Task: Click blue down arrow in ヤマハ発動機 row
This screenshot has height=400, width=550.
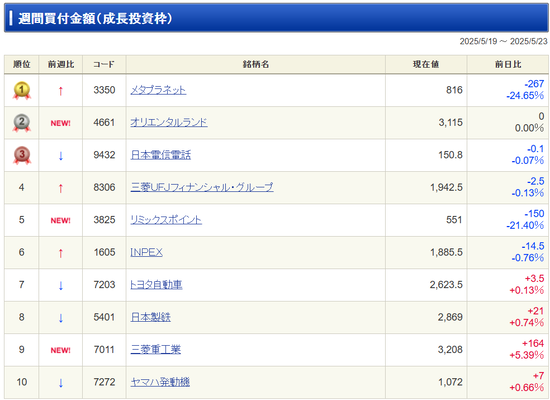Action: coord(61,382)
